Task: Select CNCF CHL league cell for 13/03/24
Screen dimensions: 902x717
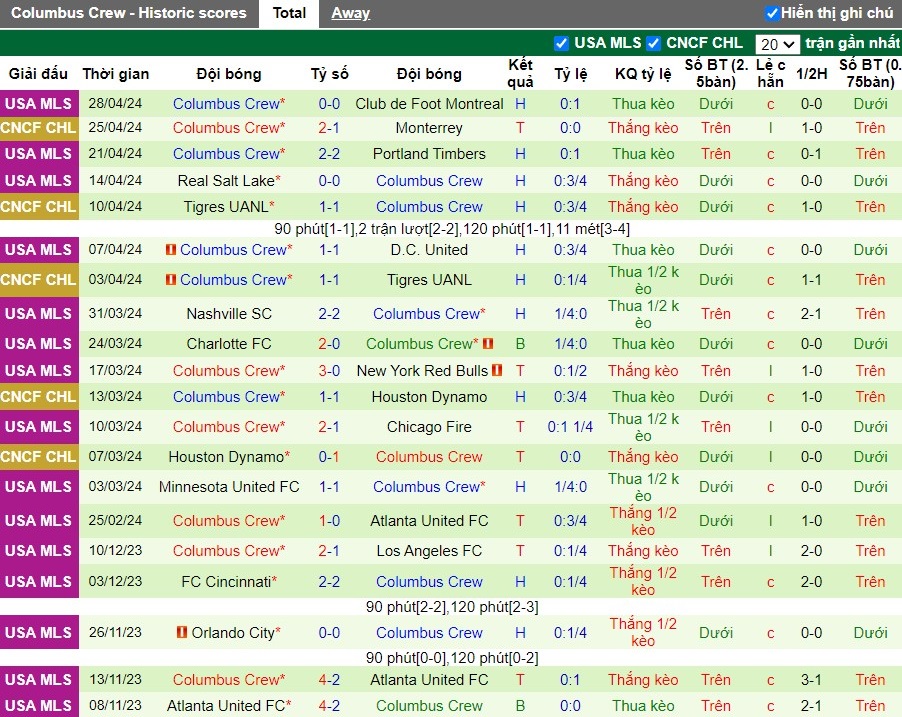Action: [39, 396]
